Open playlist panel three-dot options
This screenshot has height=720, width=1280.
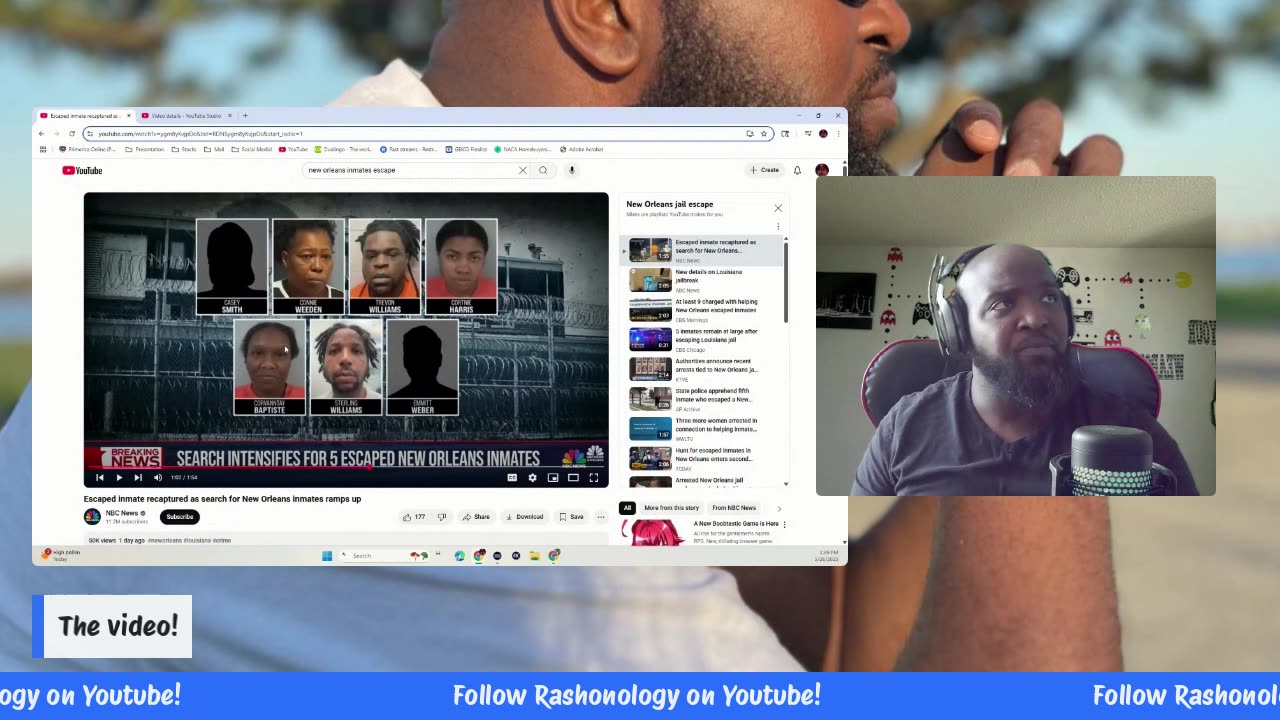click(x=778, y=226)
